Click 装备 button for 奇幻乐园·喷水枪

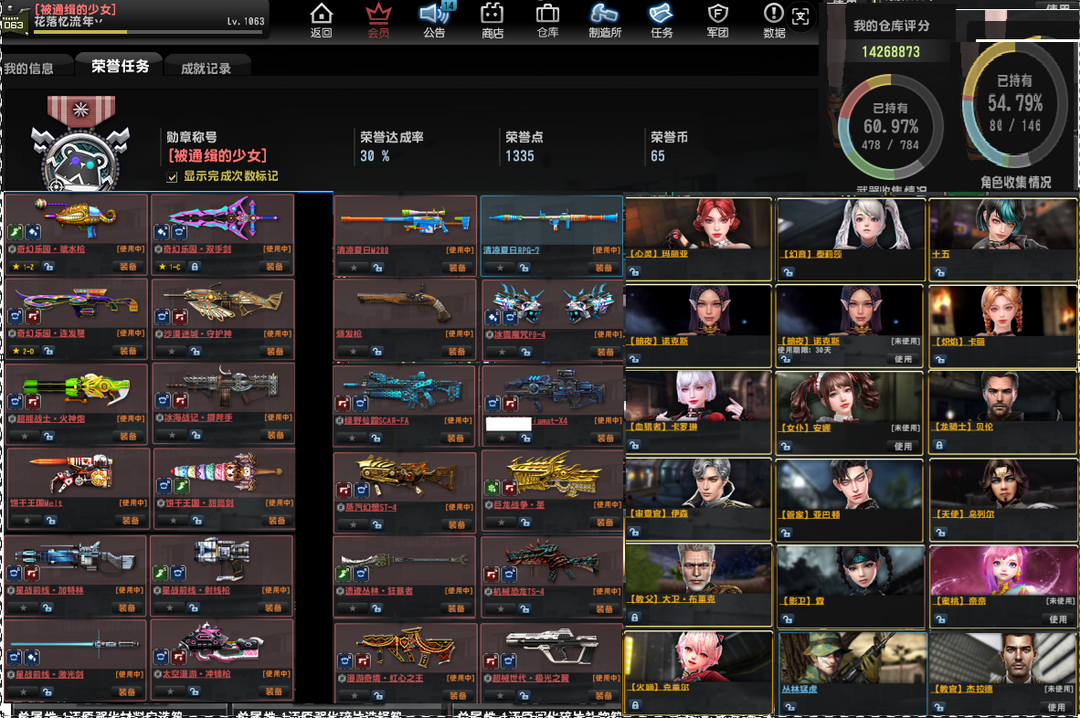129,267
